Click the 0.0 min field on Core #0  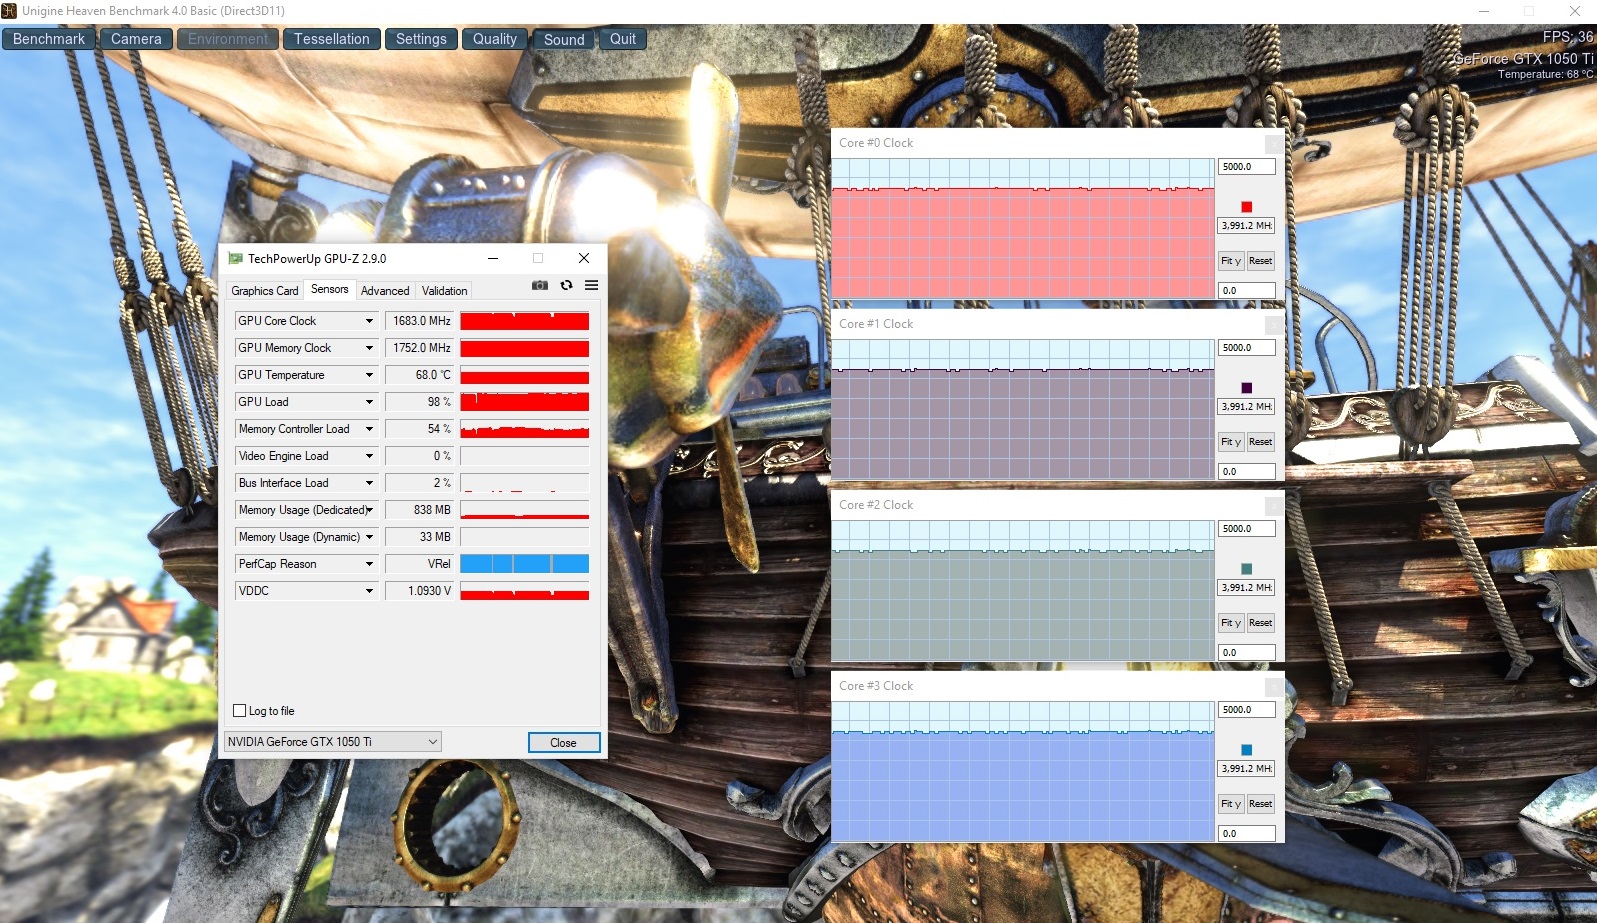1246,291
